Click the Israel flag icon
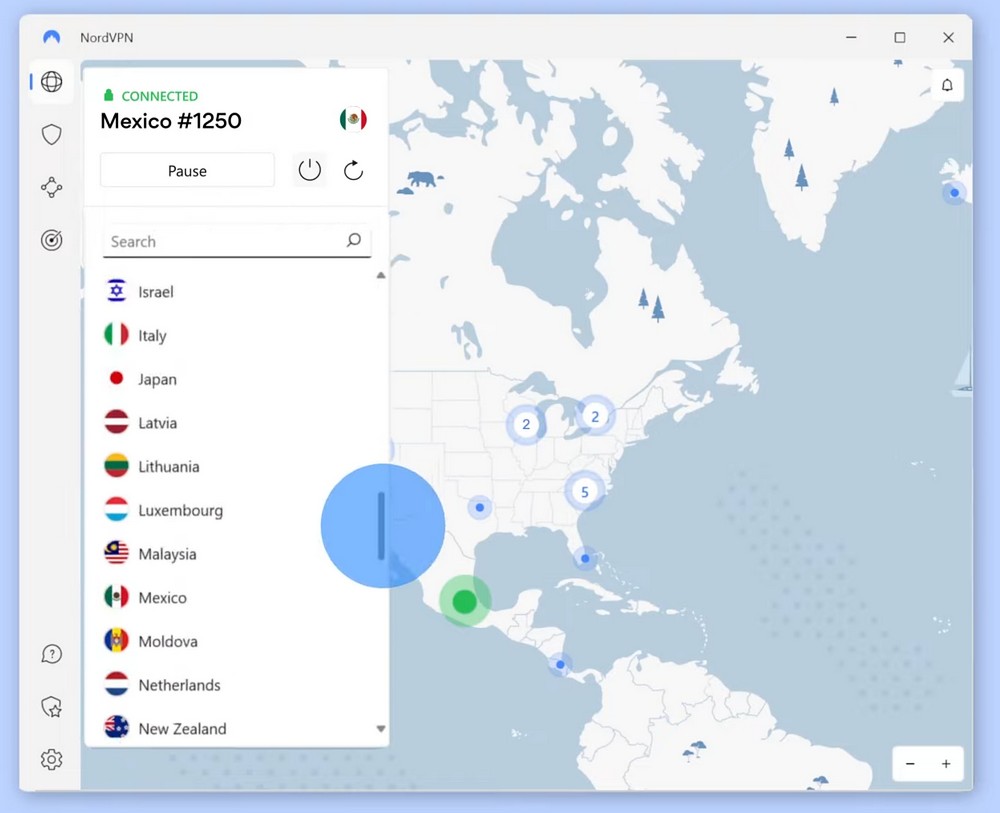 click(x=116, y=291)
